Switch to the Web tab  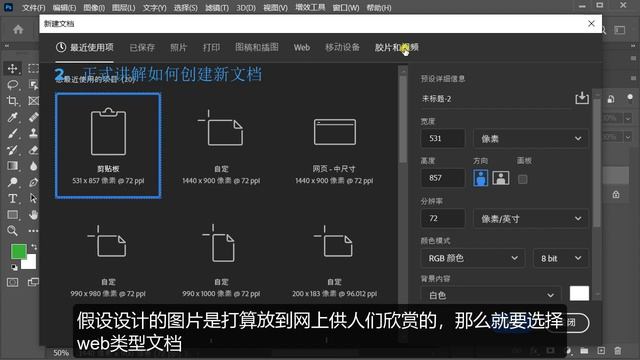click(302, 47)
